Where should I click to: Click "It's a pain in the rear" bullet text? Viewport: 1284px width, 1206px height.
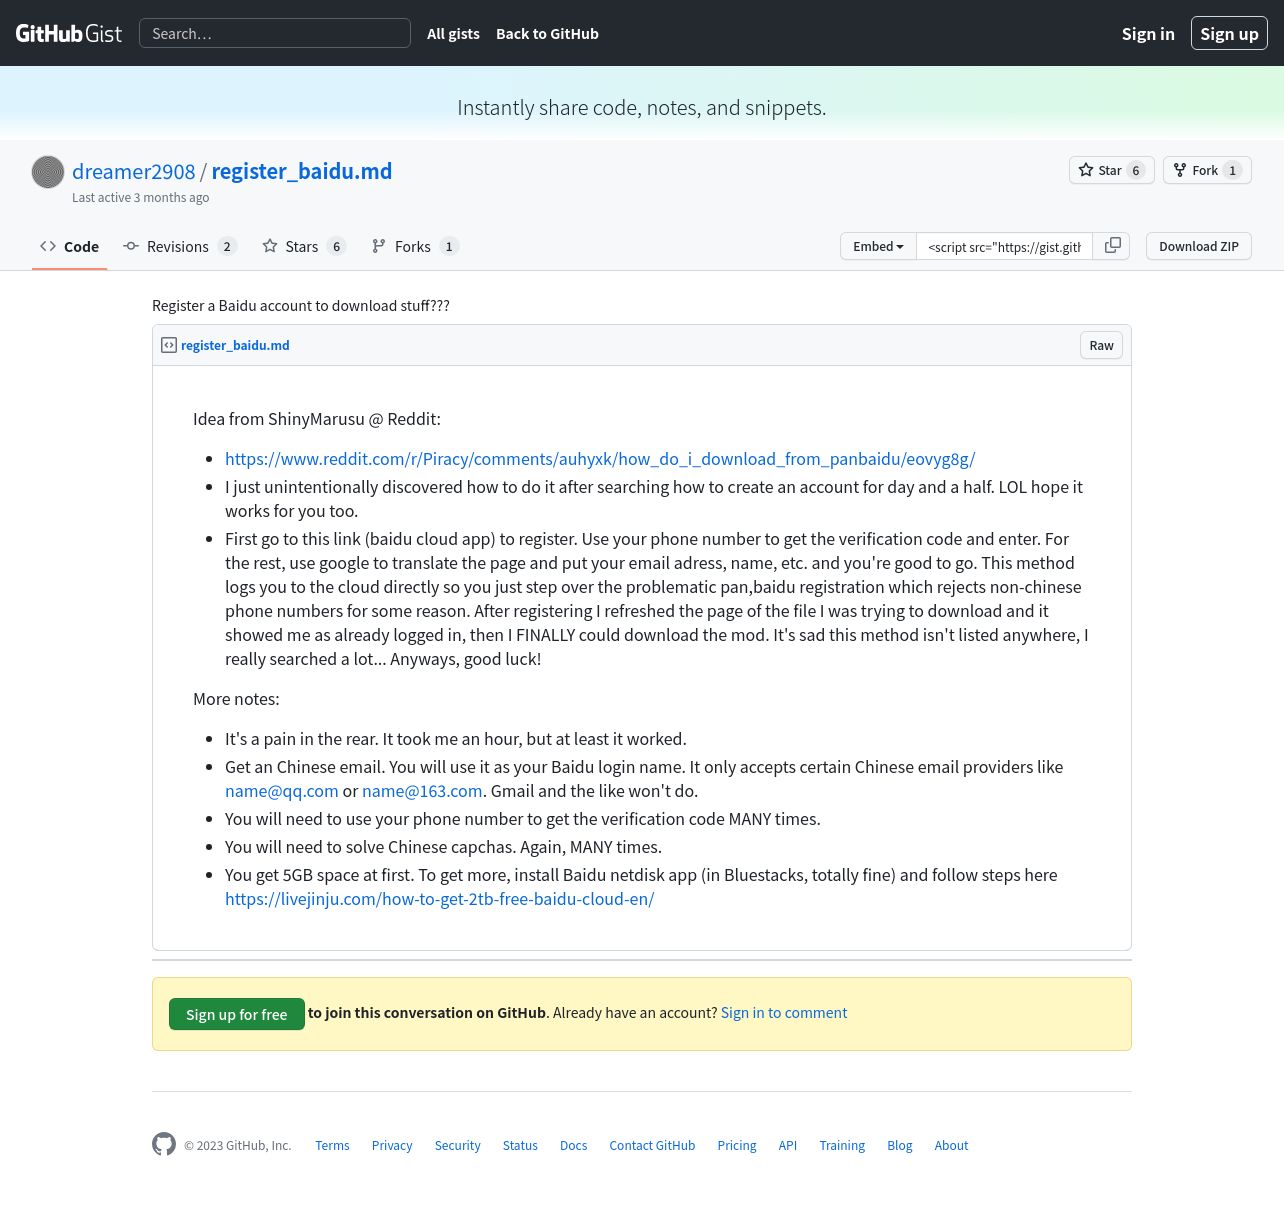tap(456, 739)
